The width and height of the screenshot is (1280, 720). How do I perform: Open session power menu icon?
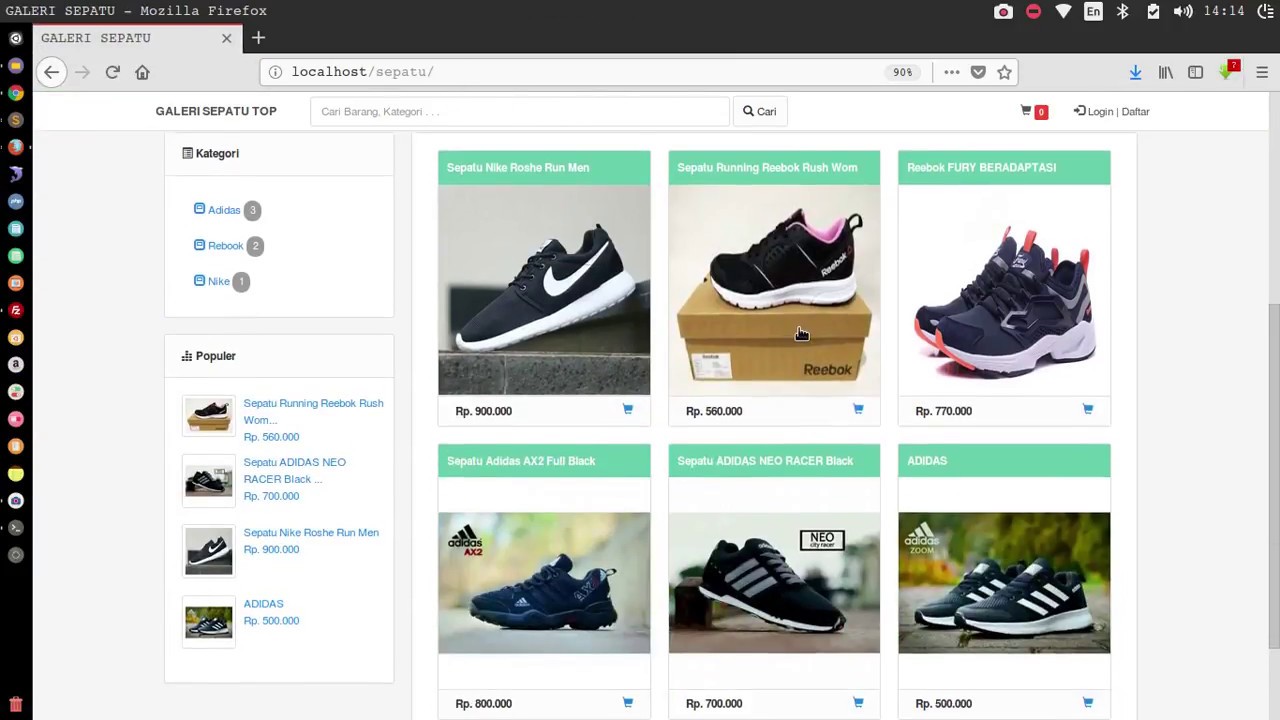(1265, 11)
